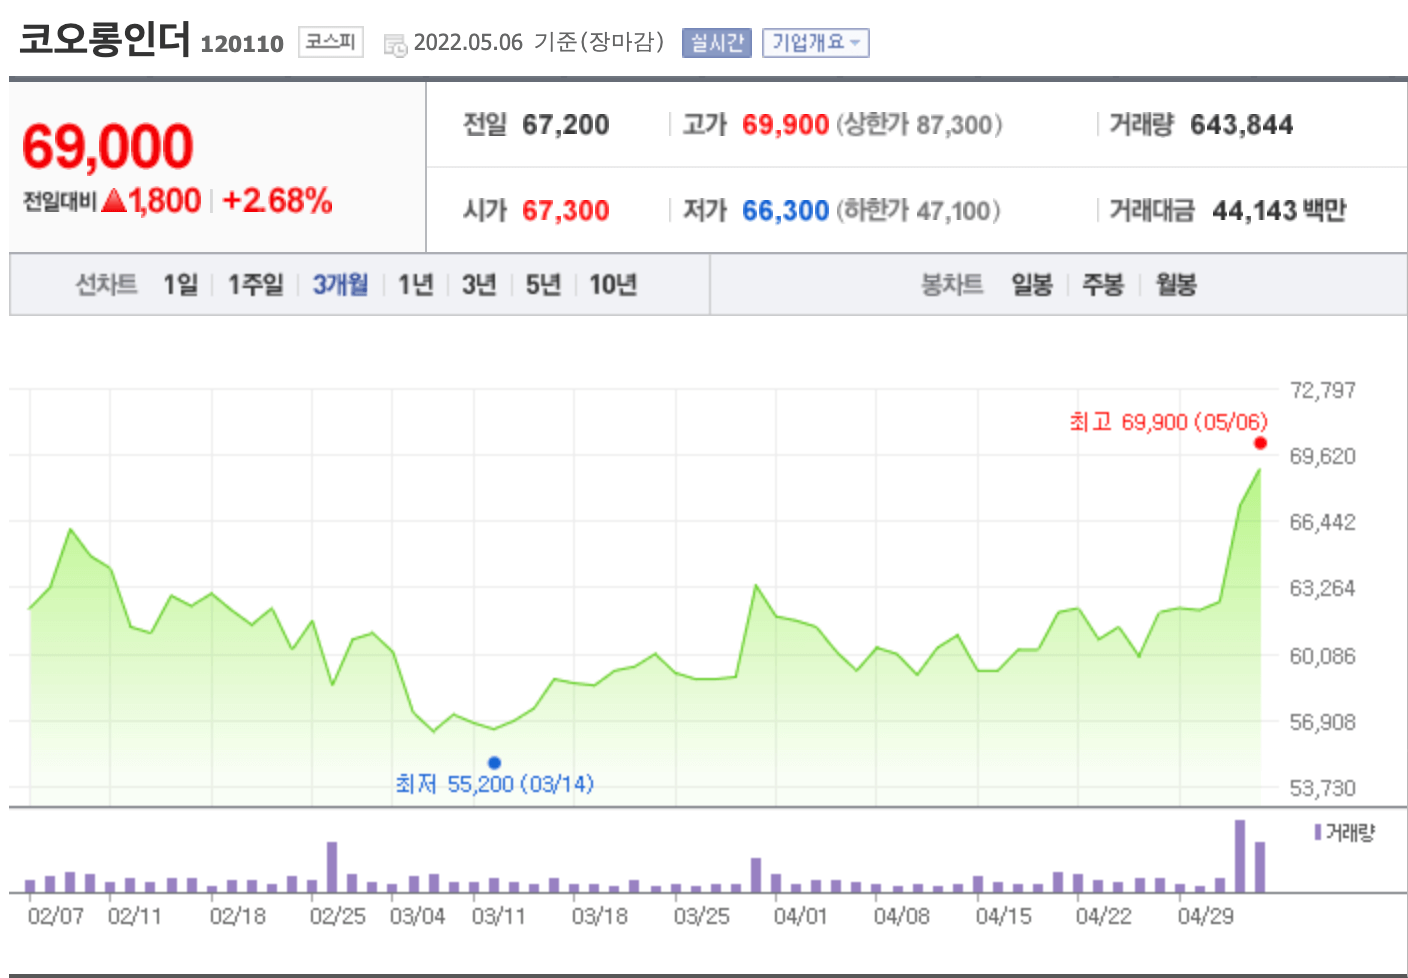
Task: Click the +2.68% change rate
Action: point(277,201)
